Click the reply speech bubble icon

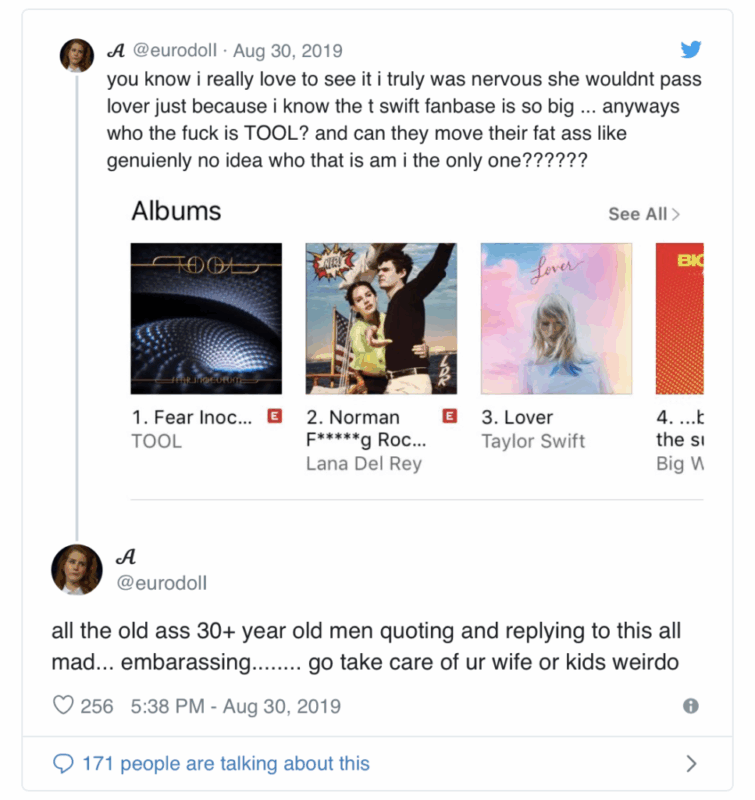tap(63, 764)
